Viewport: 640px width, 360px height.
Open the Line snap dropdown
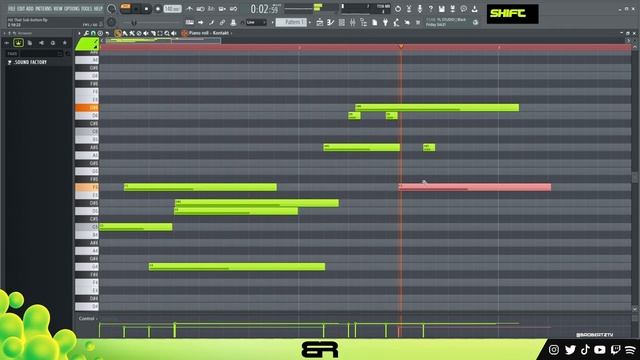click(256, 22)
